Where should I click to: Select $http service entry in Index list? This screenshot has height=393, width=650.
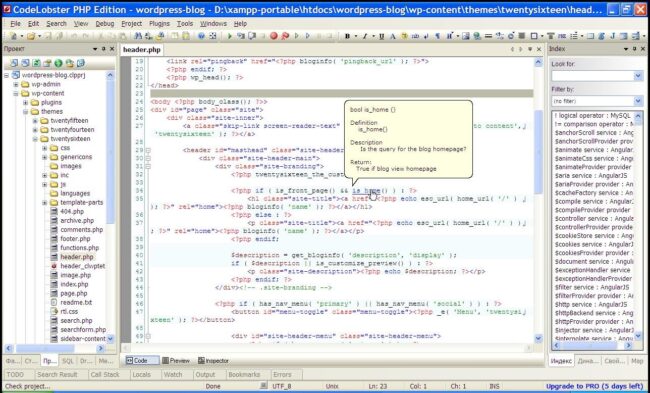[591, 304]
